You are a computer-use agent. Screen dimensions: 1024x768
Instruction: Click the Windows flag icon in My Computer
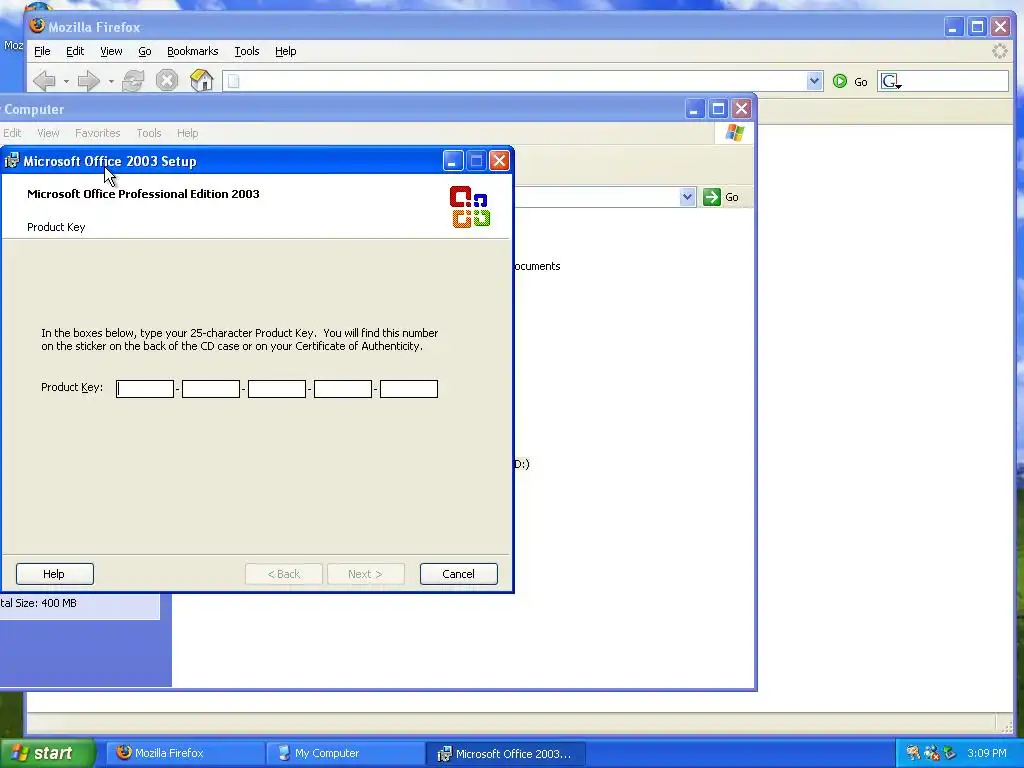coord(735,133)
